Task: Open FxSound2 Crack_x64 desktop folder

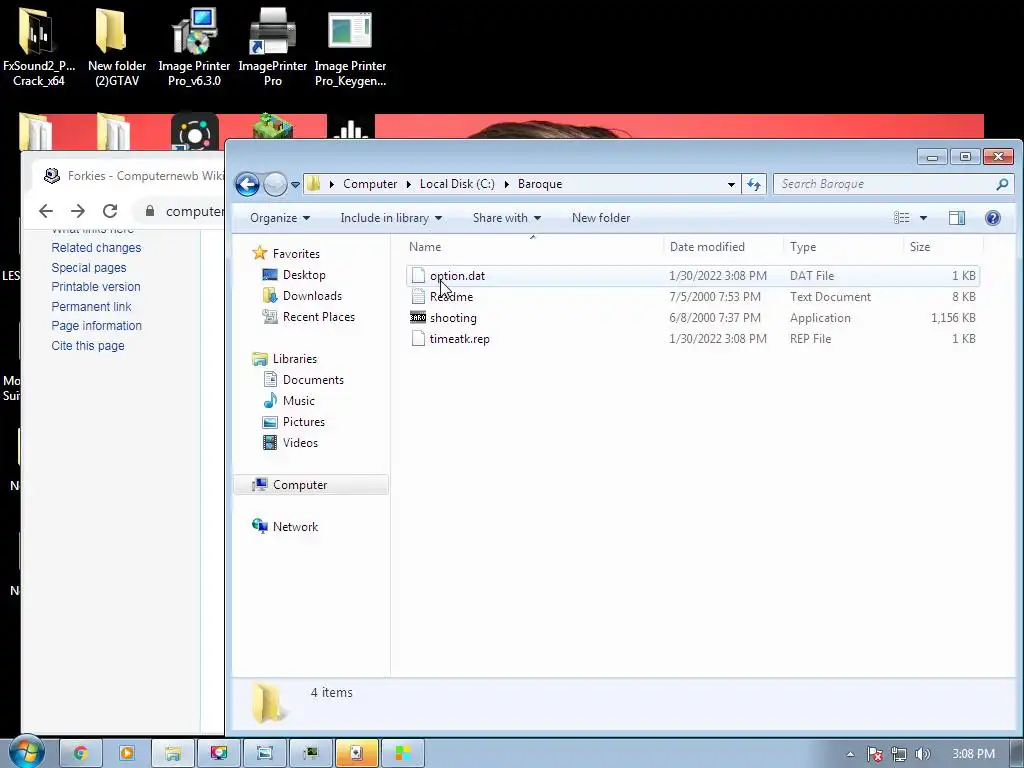Action: (x=39, y=47)
